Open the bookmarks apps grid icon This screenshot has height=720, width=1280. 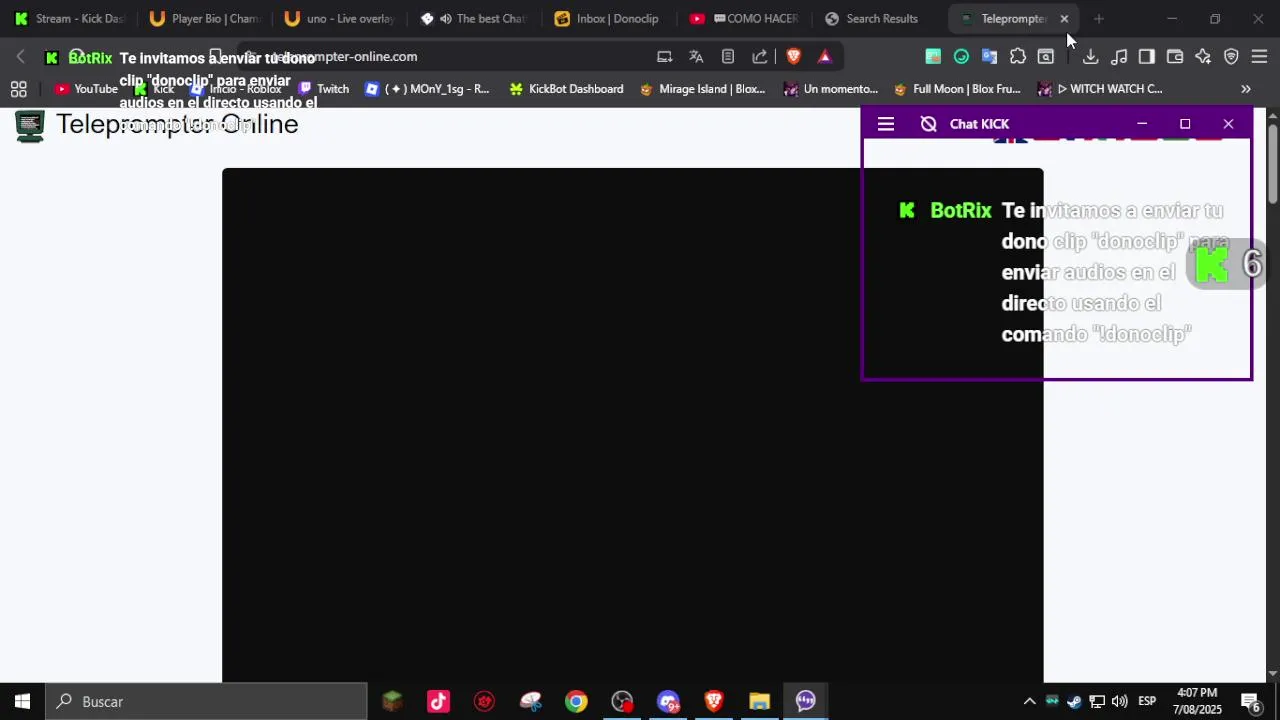pos(18,89)
